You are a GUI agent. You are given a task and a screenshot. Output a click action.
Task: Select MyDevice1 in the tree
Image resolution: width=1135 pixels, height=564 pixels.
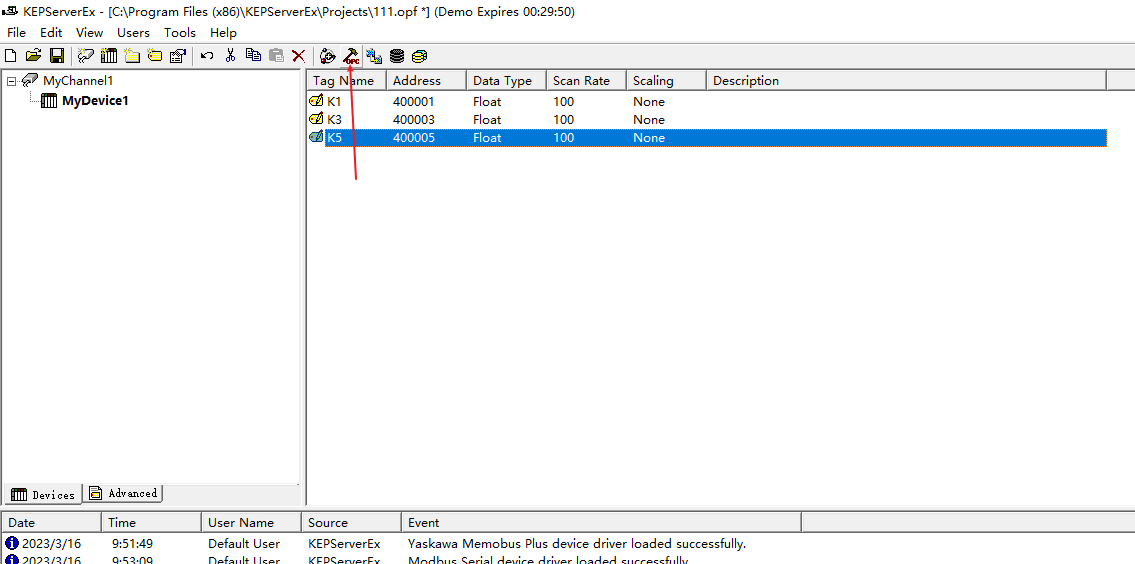click(x=95, y=101)
